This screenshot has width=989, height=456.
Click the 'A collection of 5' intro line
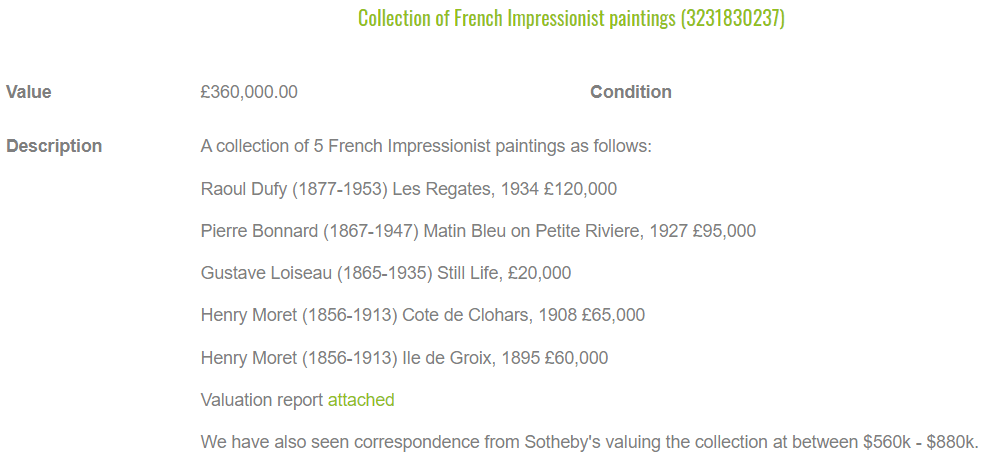(x=426, y=146)
